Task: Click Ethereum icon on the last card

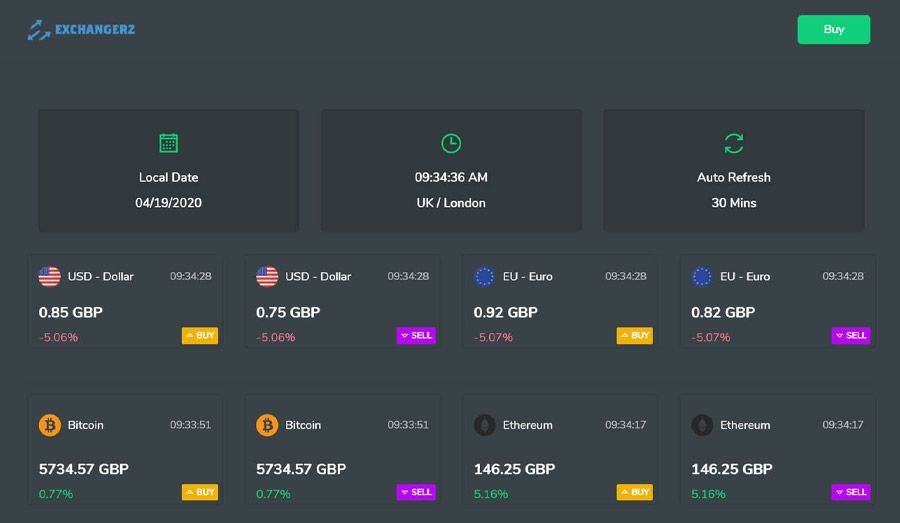Action: (x=701, y=425)
